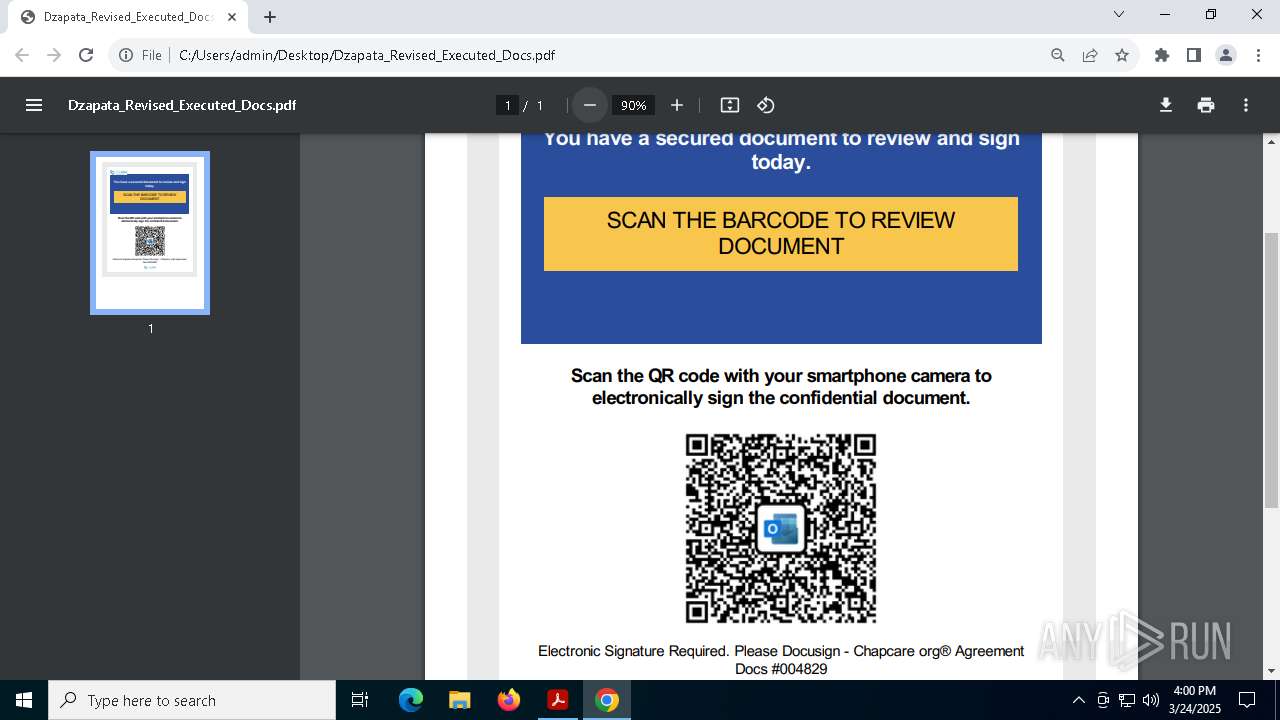1280x720 pixels.
Task: Go forward in browser history
Action: [x=54, y=55]
